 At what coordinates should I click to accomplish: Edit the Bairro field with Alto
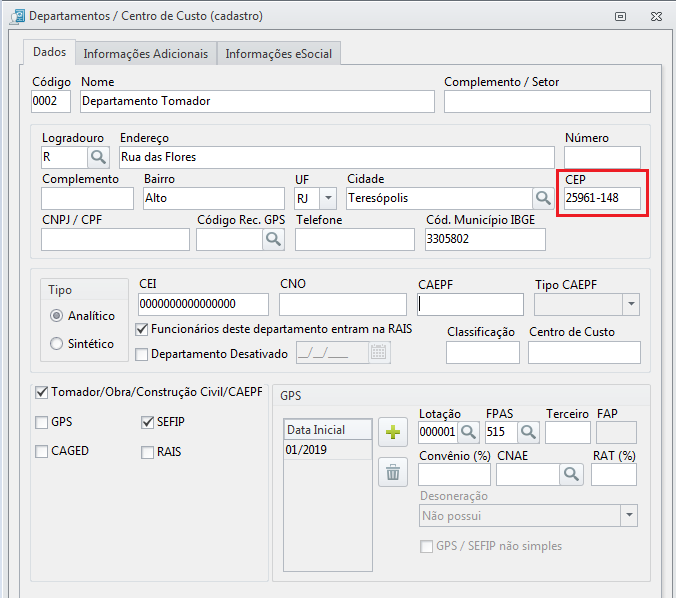[214, 198]
